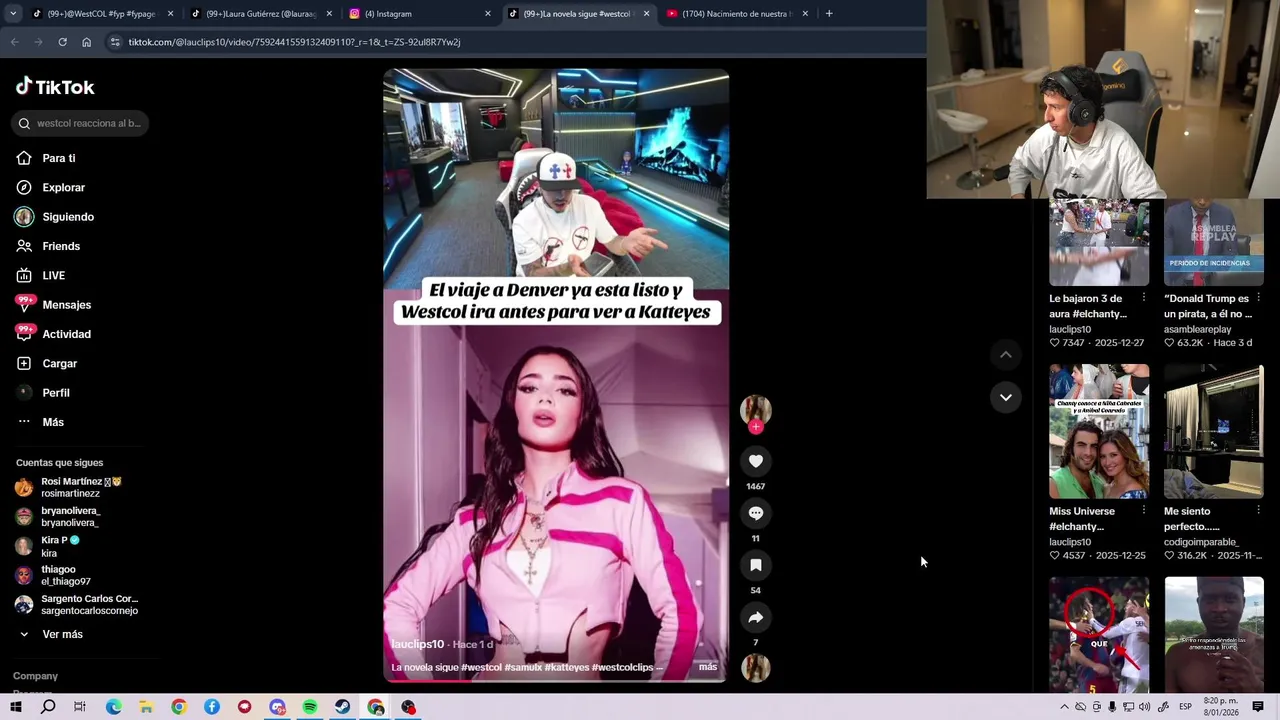Expand the video caption with más

[708, 667]
